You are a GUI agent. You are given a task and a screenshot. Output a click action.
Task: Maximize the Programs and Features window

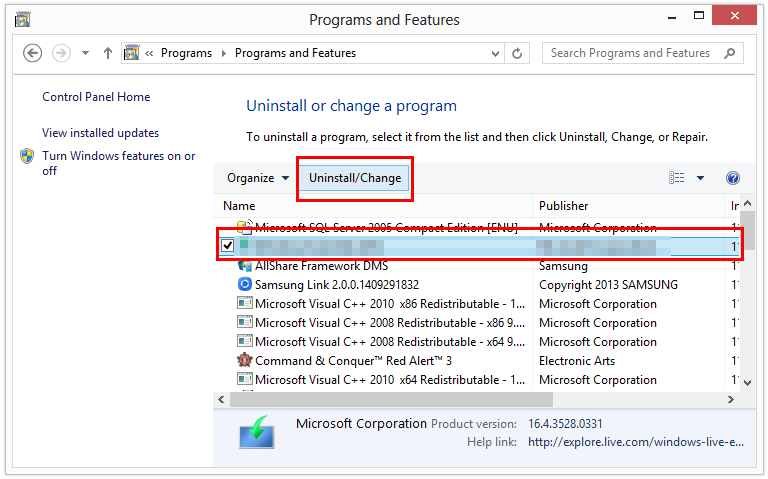699,16
